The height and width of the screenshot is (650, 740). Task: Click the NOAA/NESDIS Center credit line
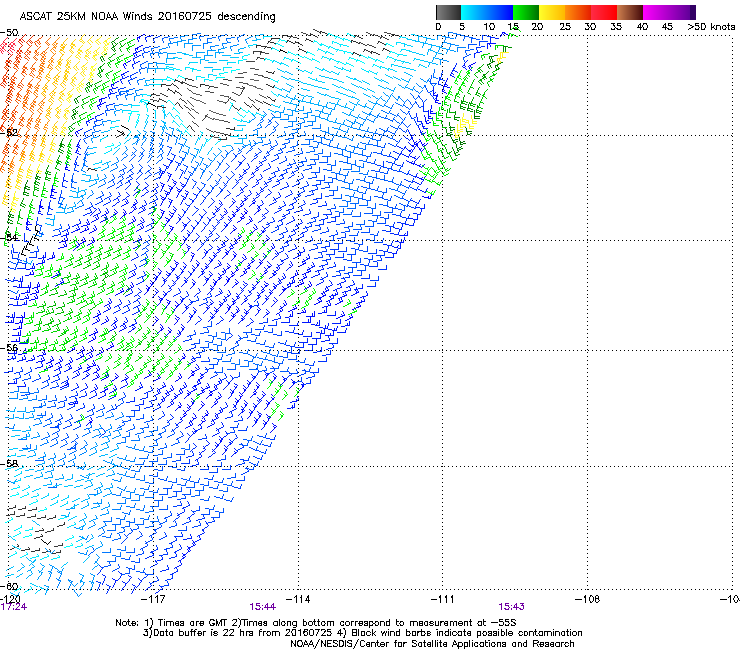pyautogui.click(x=432, y=644)
